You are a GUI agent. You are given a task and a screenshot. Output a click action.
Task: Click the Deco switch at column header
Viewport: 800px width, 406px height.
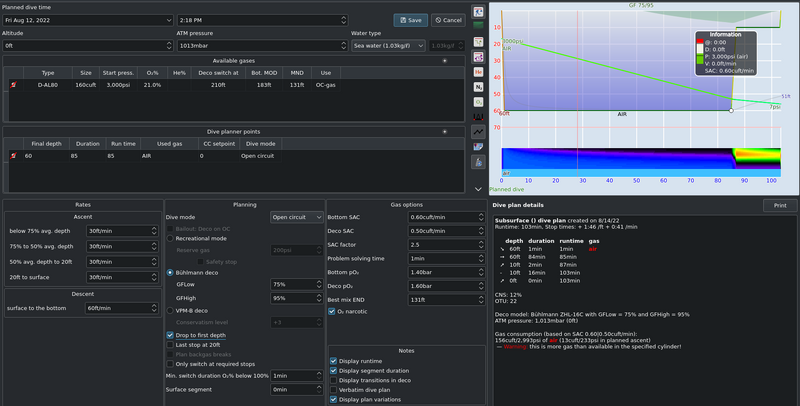pyautogui.click(x=217, y=72)
